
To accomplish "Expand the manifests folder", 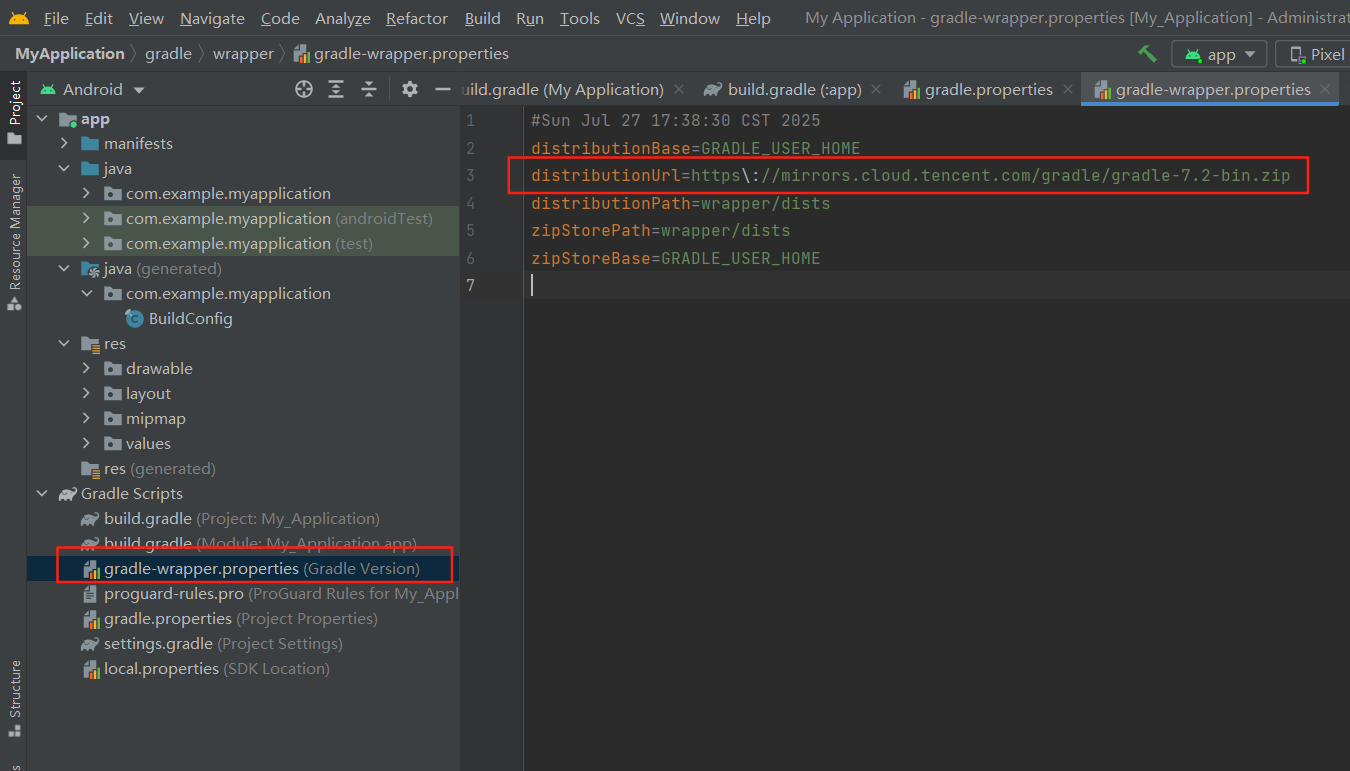I will click(x=63, y=143).
